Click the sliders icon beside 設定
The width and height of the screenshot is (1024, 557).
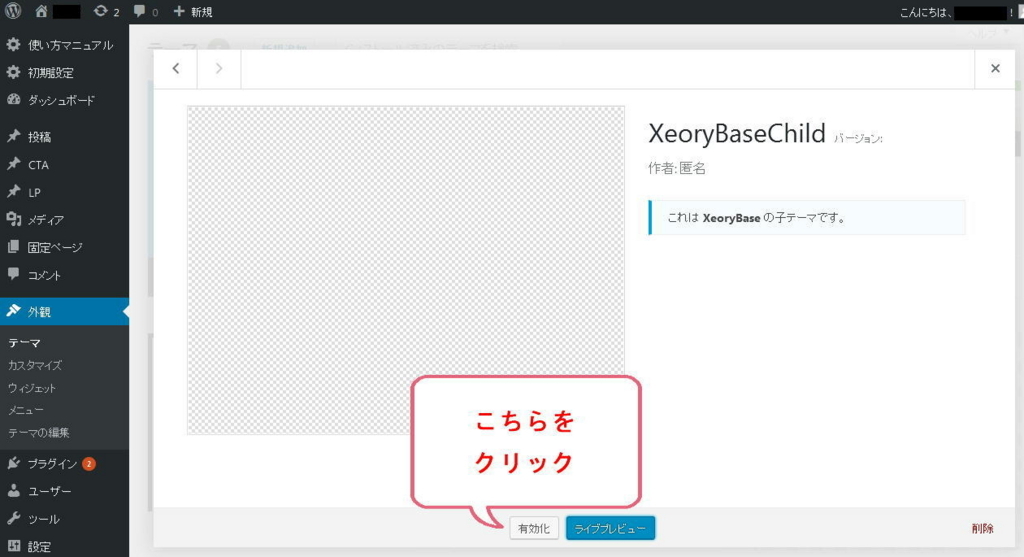pos(13,545)
